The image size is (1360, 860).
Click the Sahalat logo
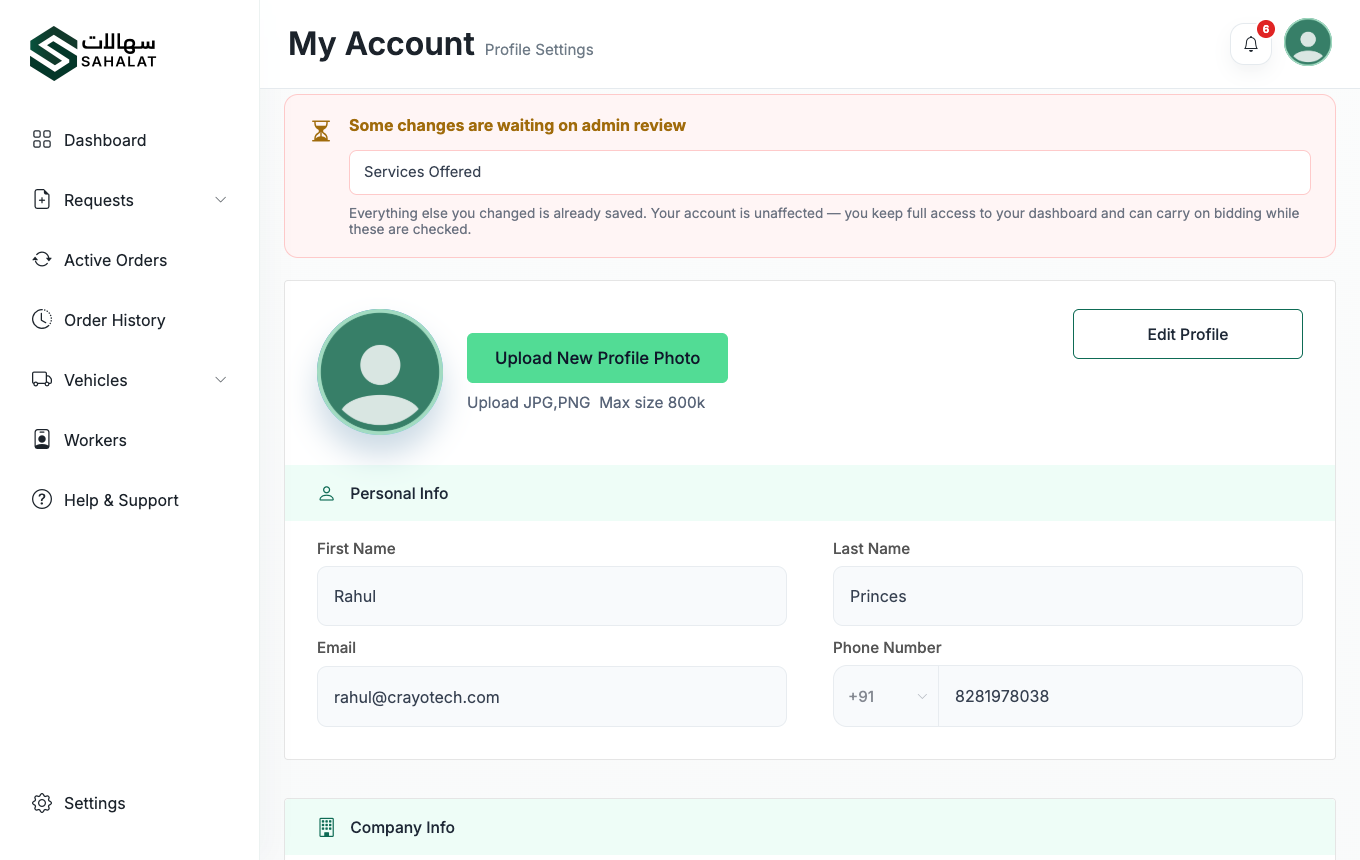(x=93, y=53)
